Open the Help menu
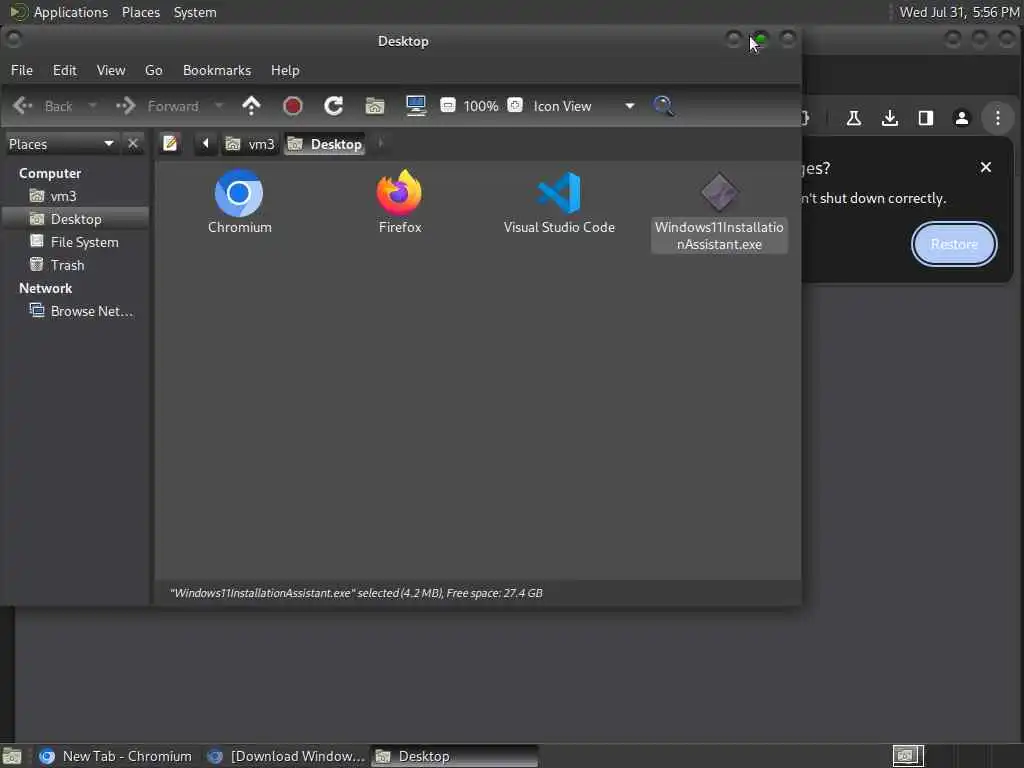Viewport: 1024px width, 768px height. click(285, 70)
